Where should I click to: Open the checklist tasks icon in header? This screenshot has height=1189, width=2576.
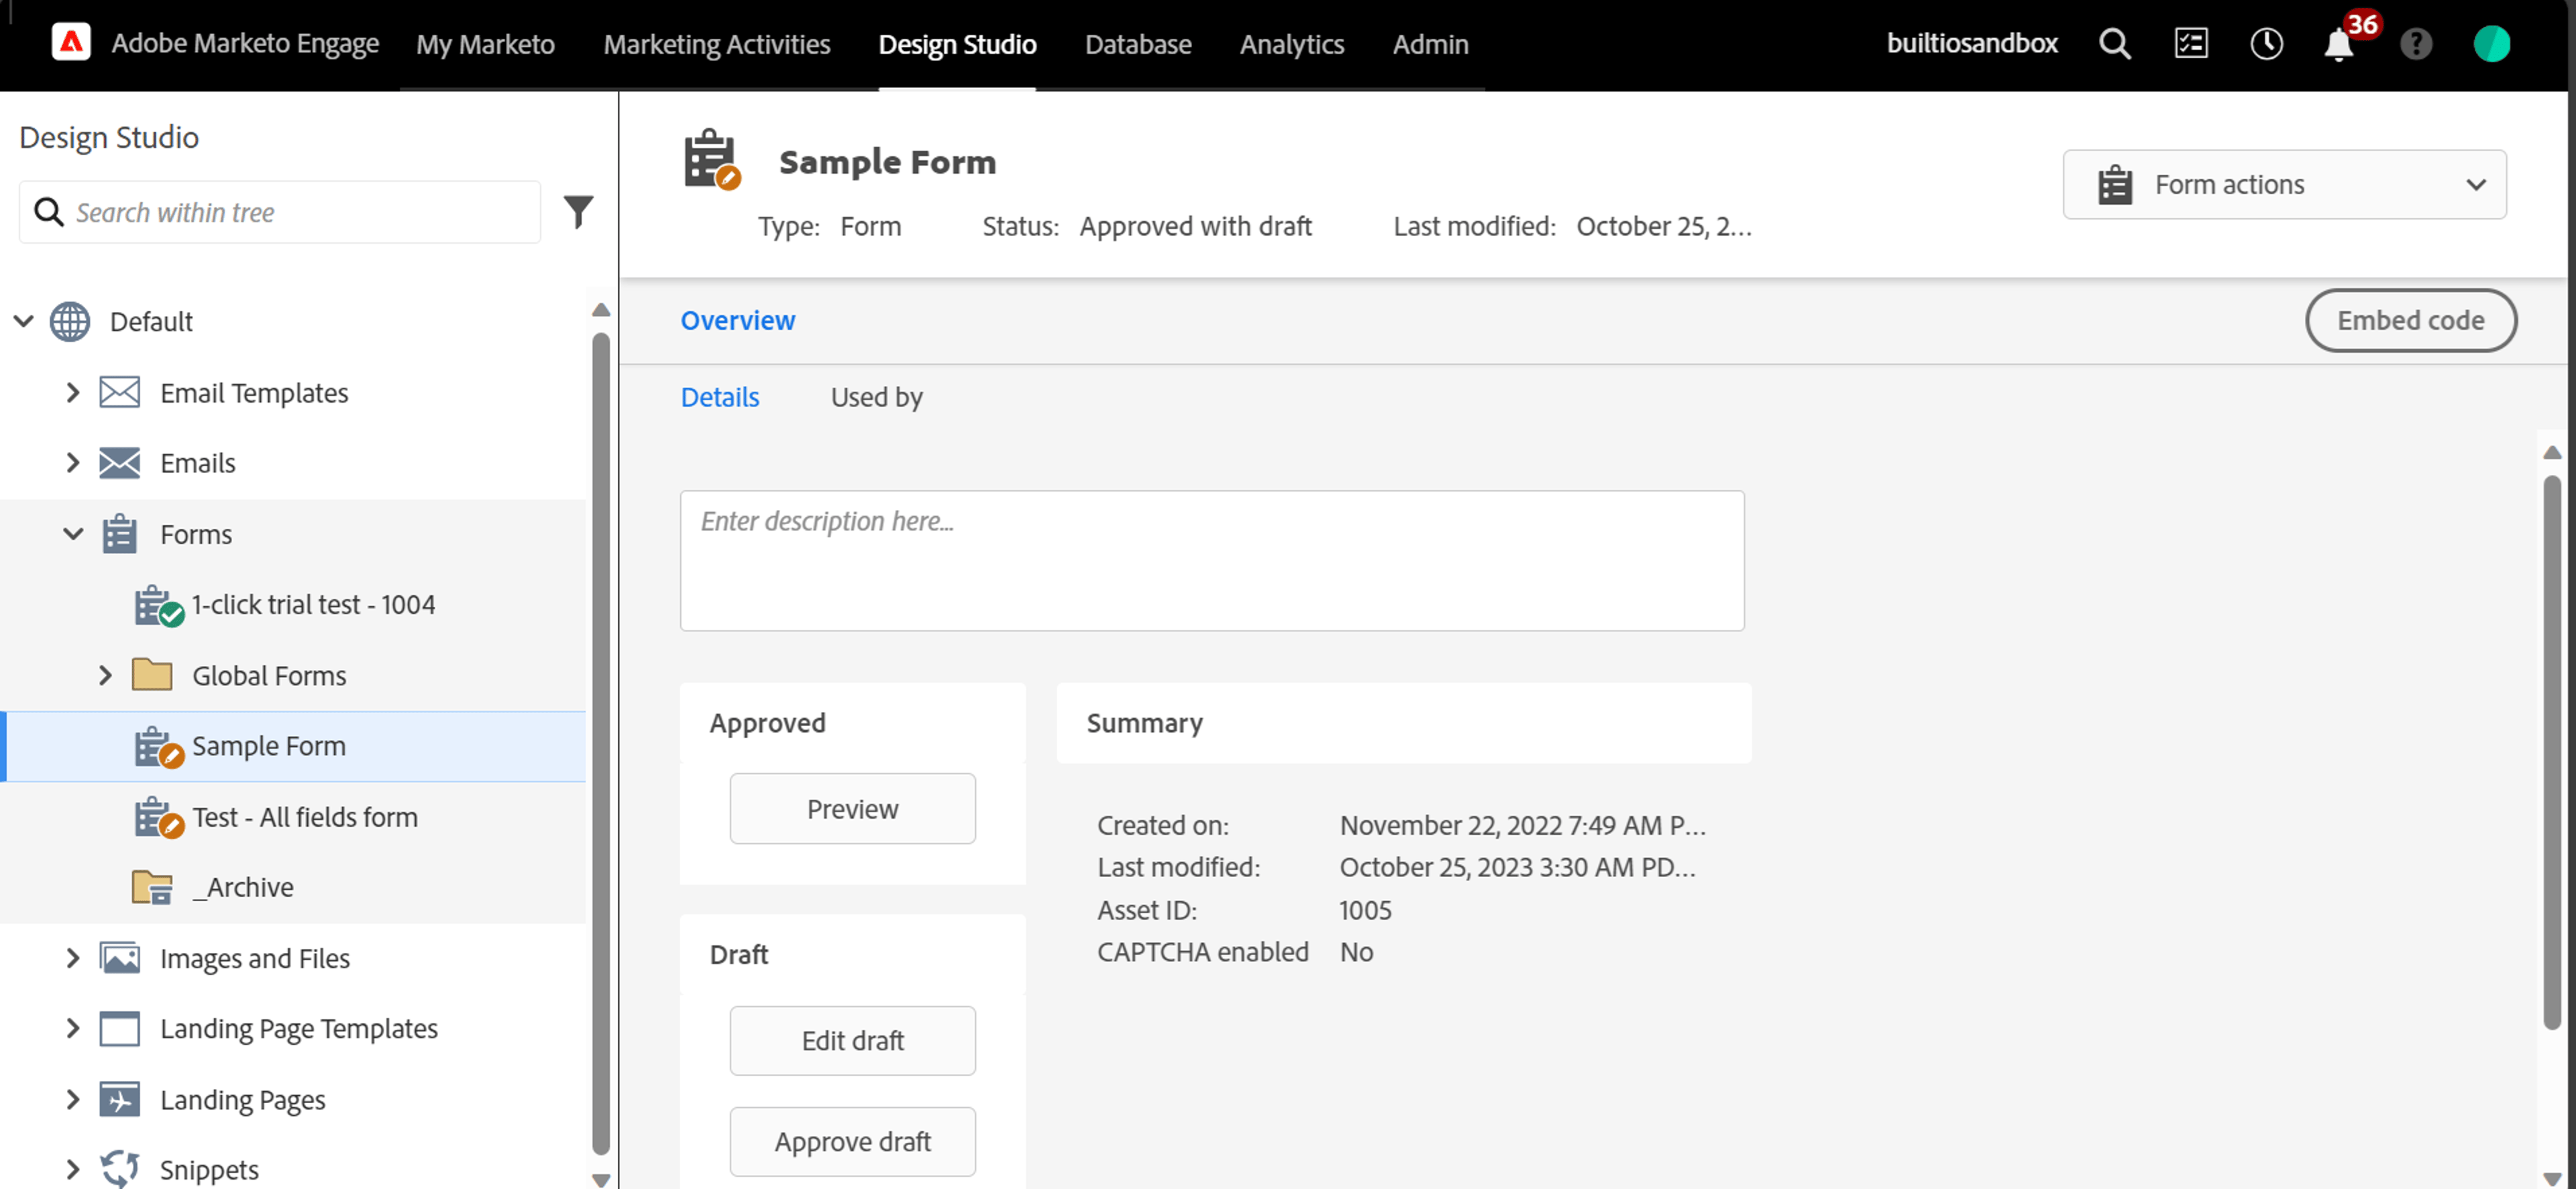click(2191, 43)
